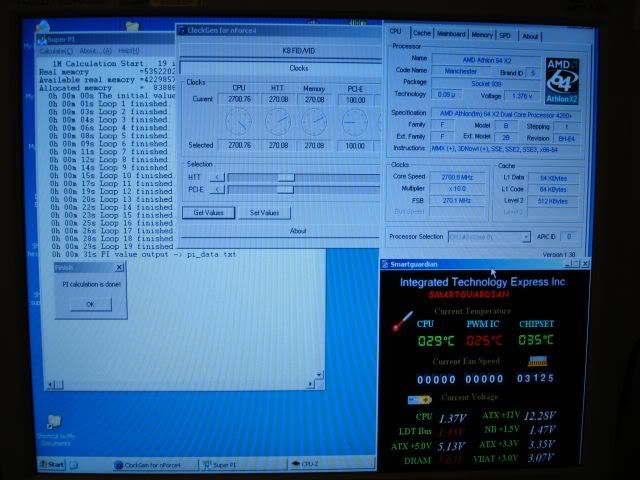The image size is (640, 480).
Task: Click Get Values in ClockGen
Action: [208, 213]
